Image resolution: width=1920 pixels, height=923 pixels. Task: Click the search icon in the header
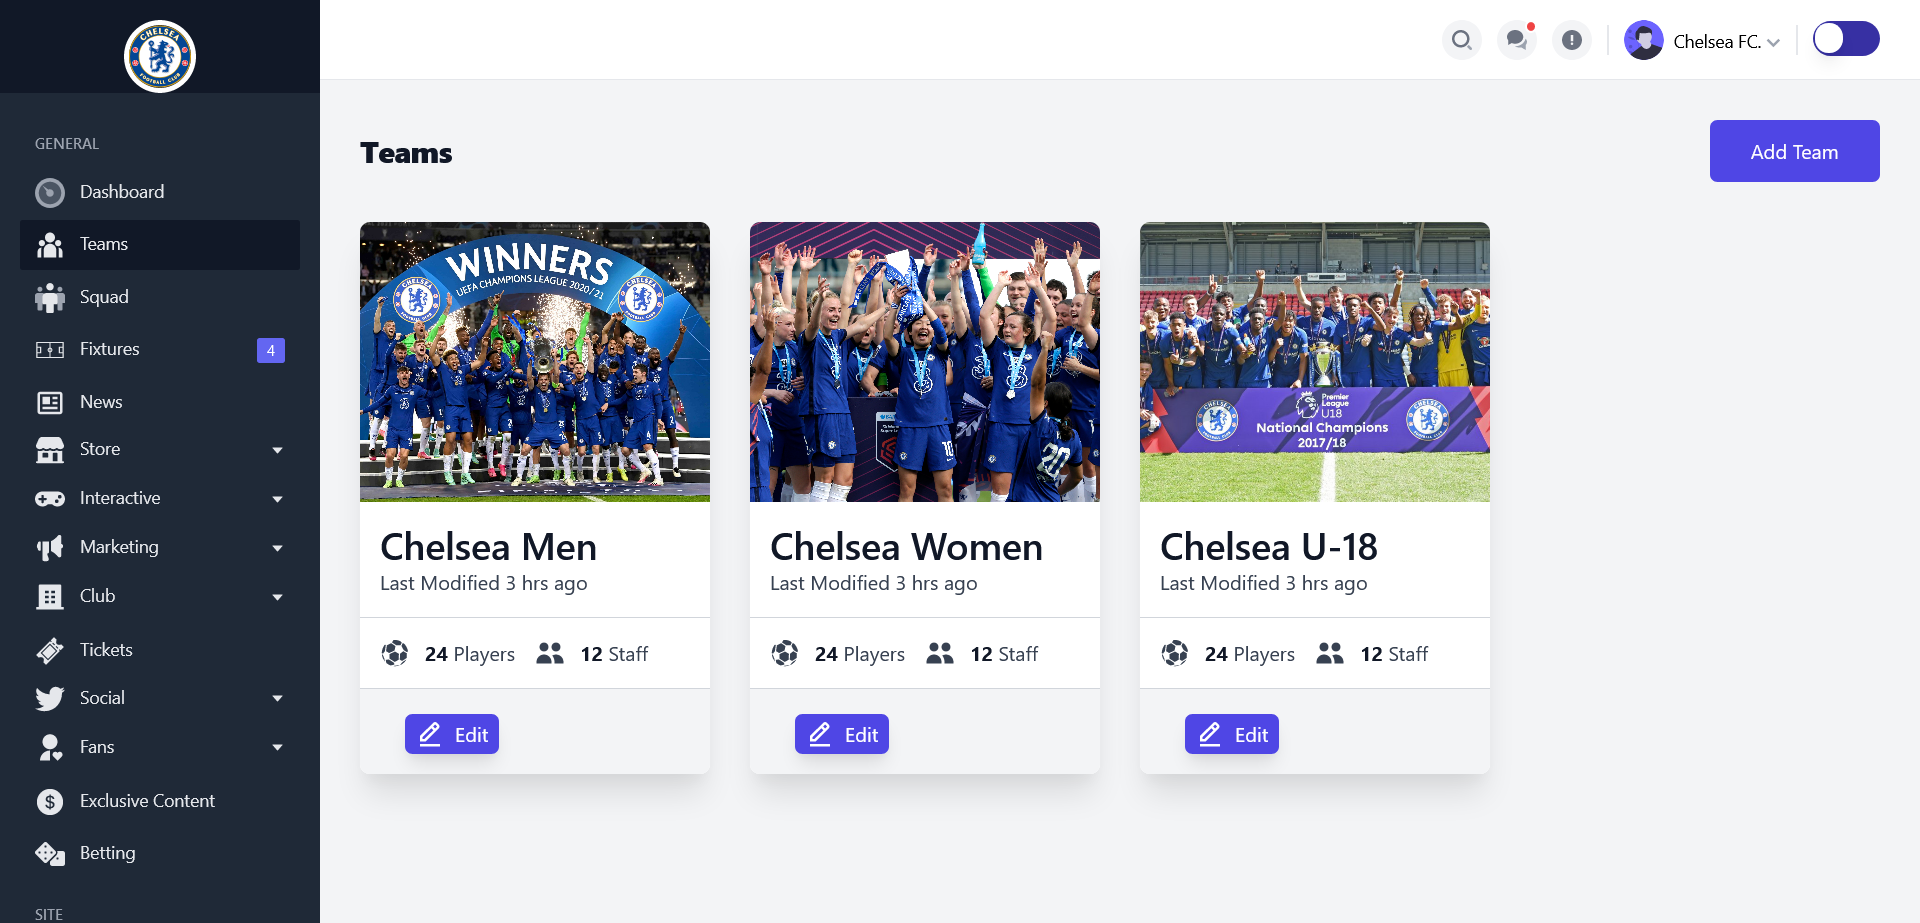pos(1461,40)
